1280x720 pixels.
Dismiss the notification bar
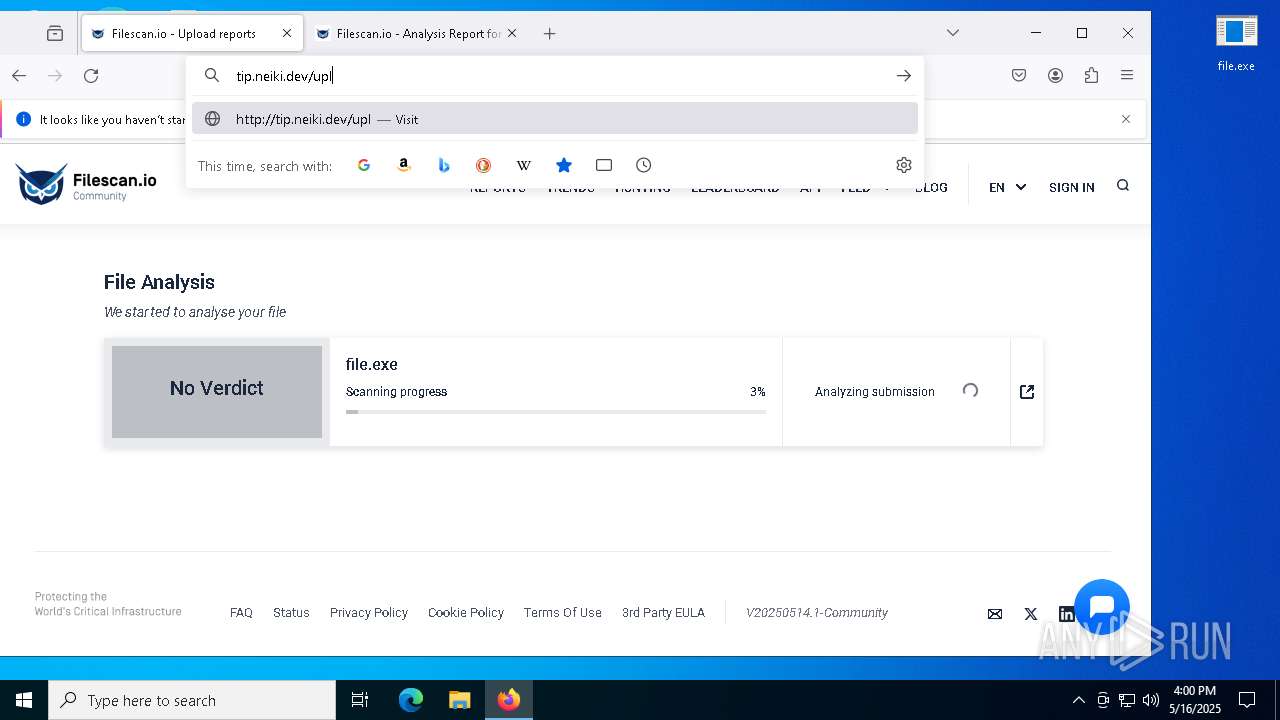[1126, 119]
